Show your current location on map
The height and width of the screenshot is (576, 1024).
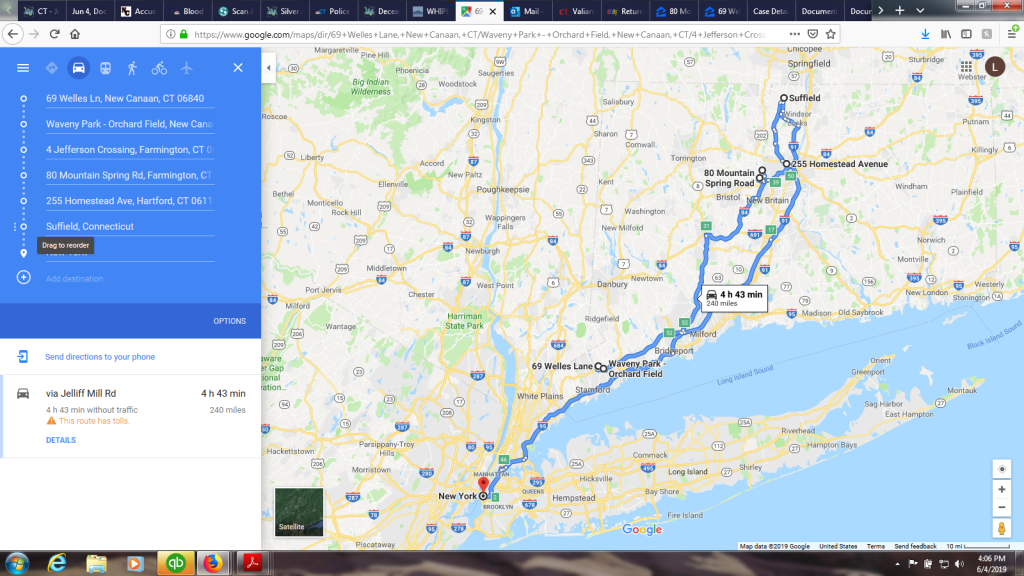click(x=1002, y=469)
